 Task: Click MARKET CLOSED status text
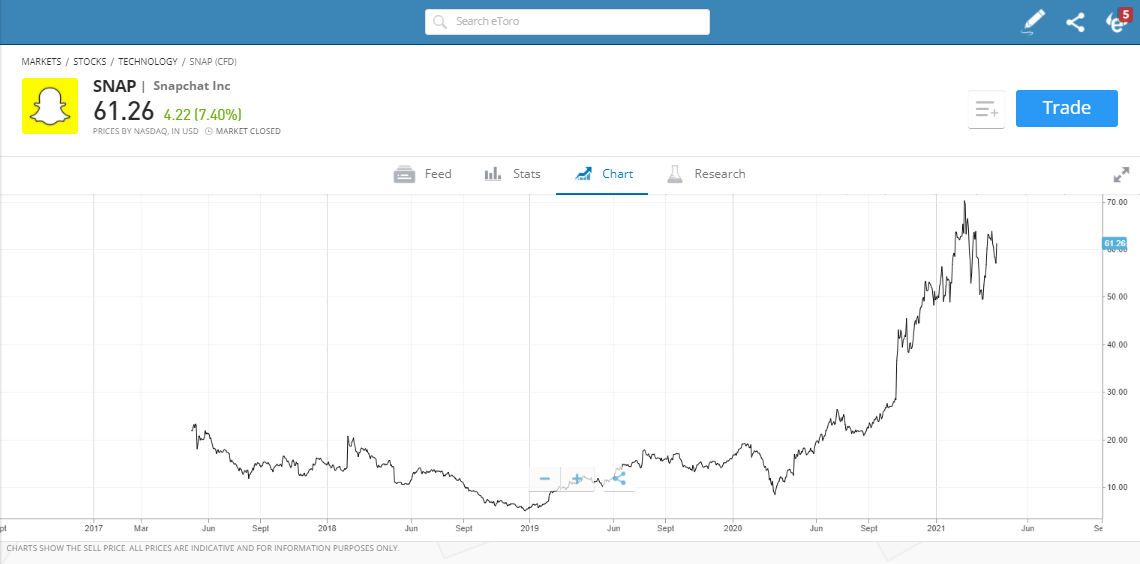248,132
